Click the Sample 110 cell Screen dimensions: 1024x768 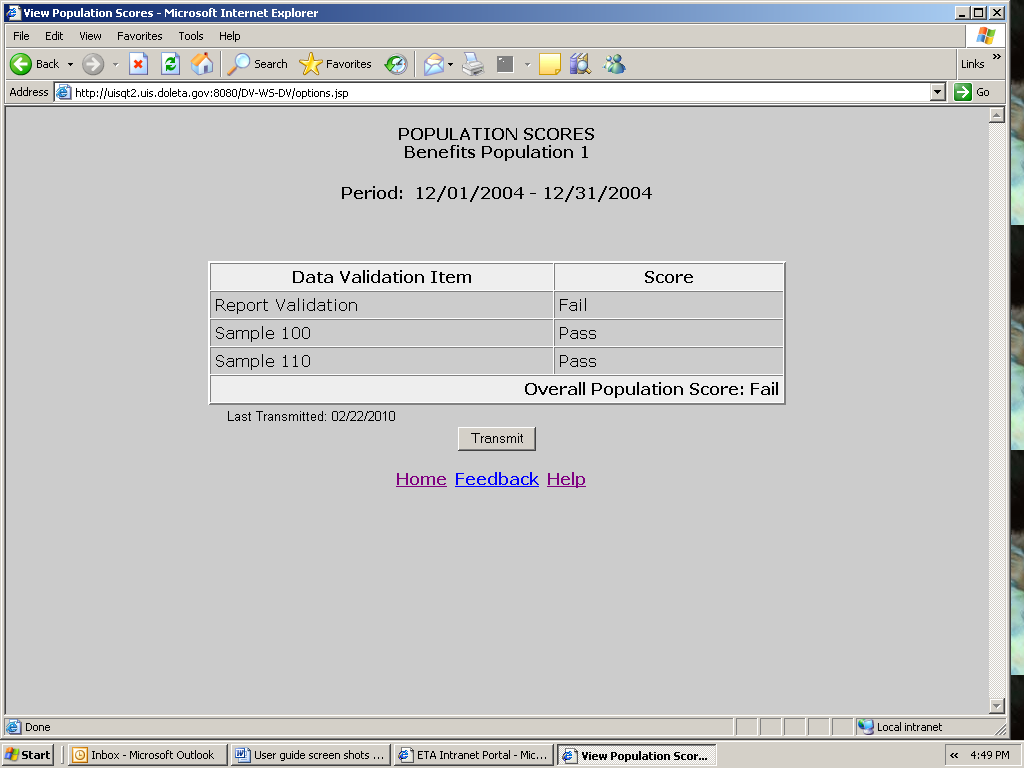(x=381, y=361)
